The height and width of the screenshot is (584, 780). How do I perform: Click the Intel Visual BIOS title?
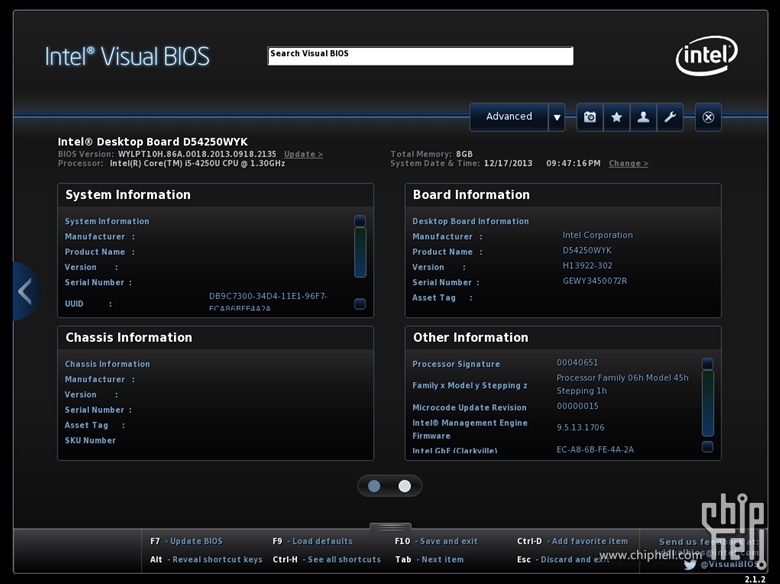coord(127,56)
